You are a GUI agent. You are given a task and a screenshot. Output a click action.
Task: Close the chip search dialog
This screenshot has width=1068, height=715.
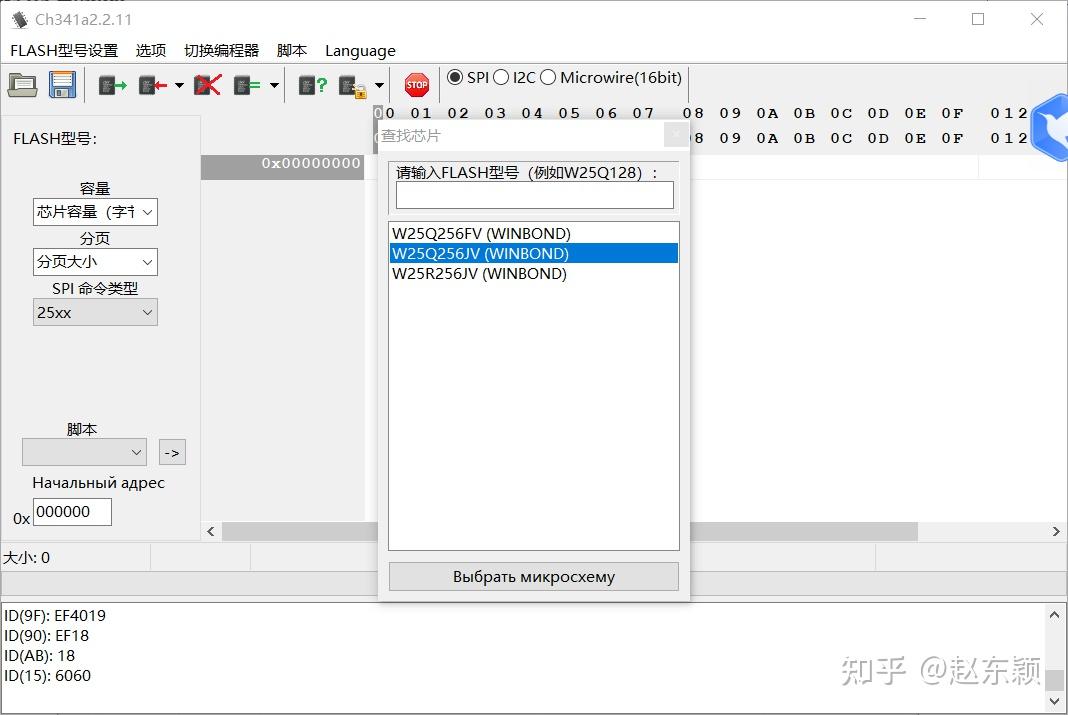tap(676, 135)
